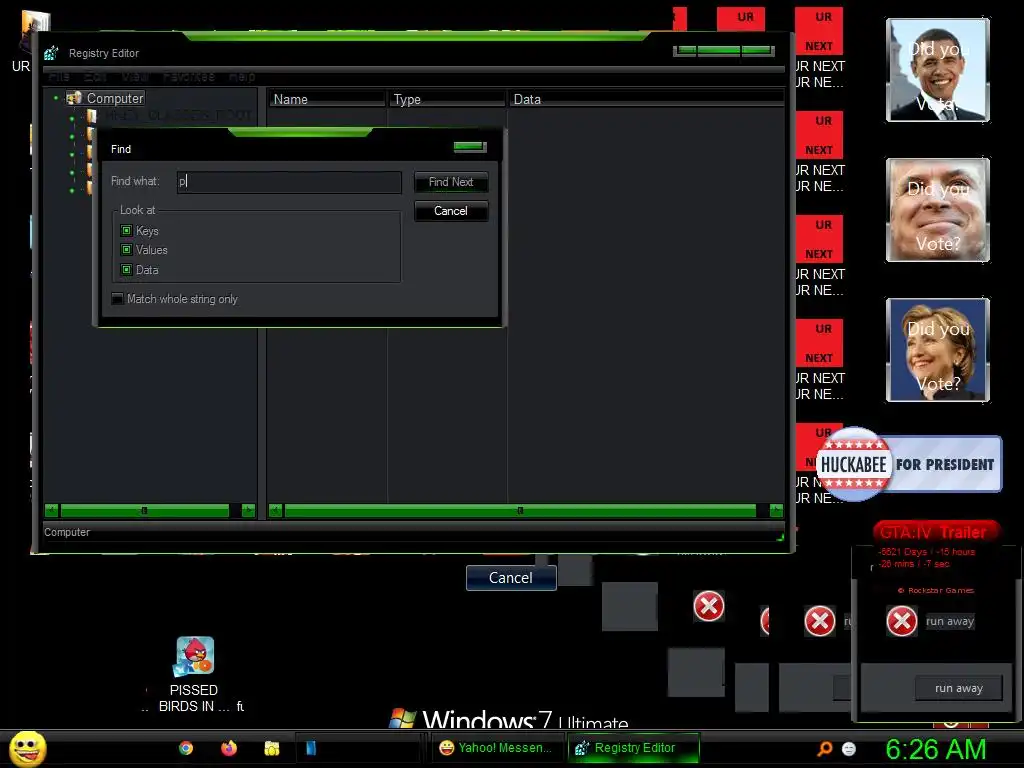Click the values pane horizontal scrollbar thumb

tap(520, 511)
